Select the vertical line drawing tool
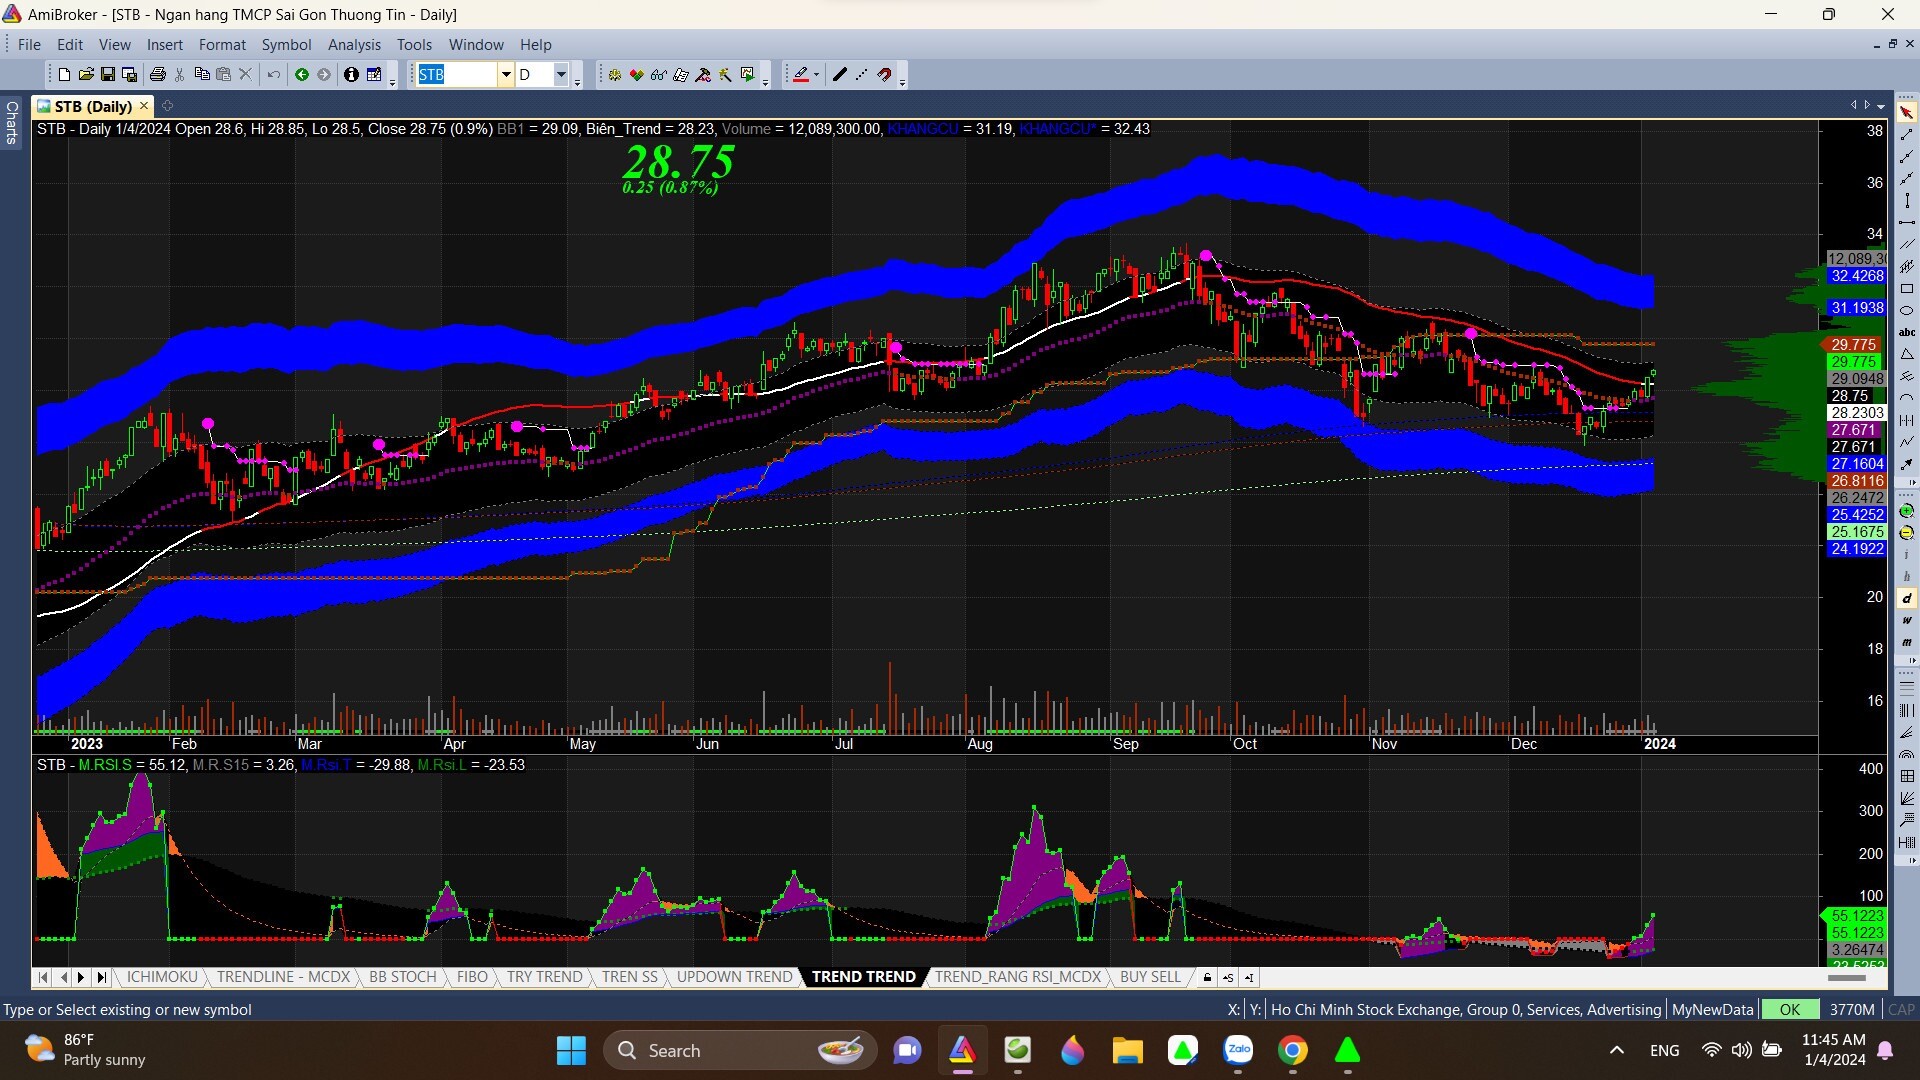The width and height of the screenshot is (1920, 1080). (1907, 200)
